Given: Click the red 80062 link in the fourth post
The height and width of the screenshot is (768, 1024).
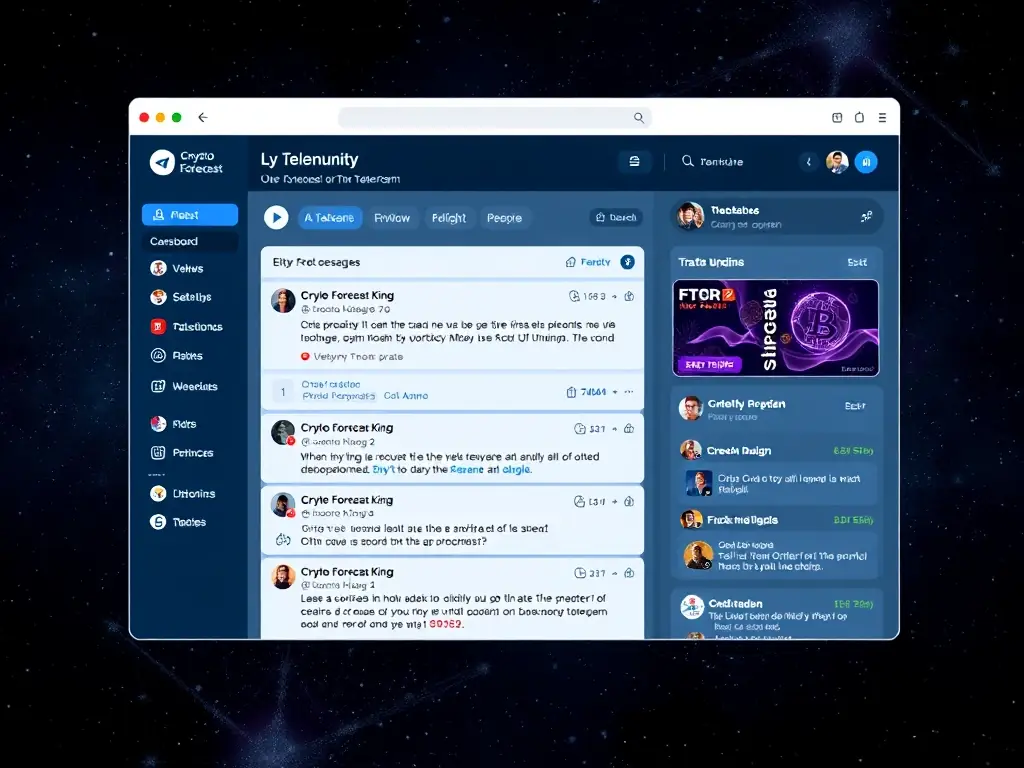Looking at the screenshot, I should 445,624.
